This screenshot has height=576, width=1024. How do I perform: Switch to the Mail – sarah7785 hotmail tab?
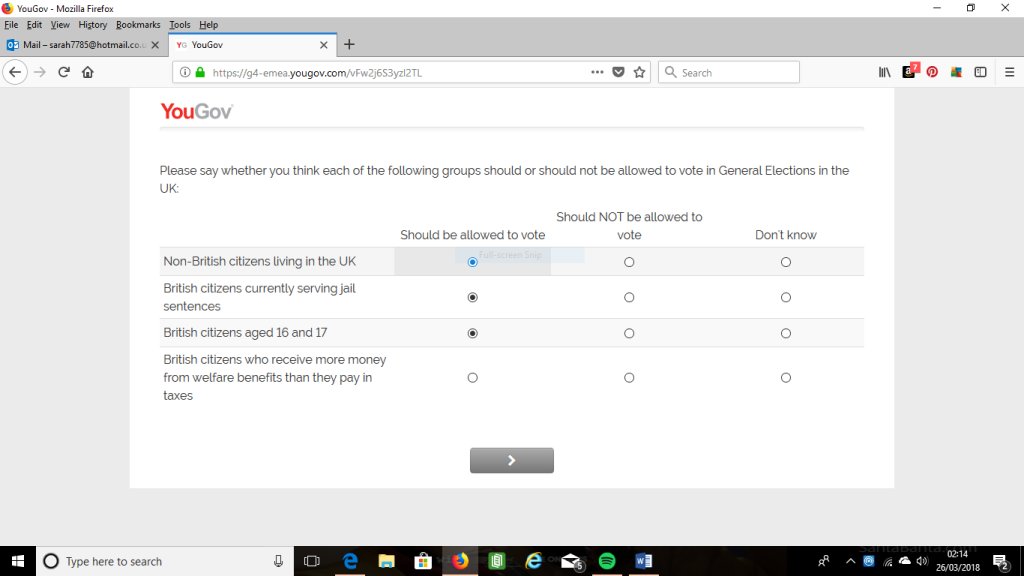[x=80, y=45]
